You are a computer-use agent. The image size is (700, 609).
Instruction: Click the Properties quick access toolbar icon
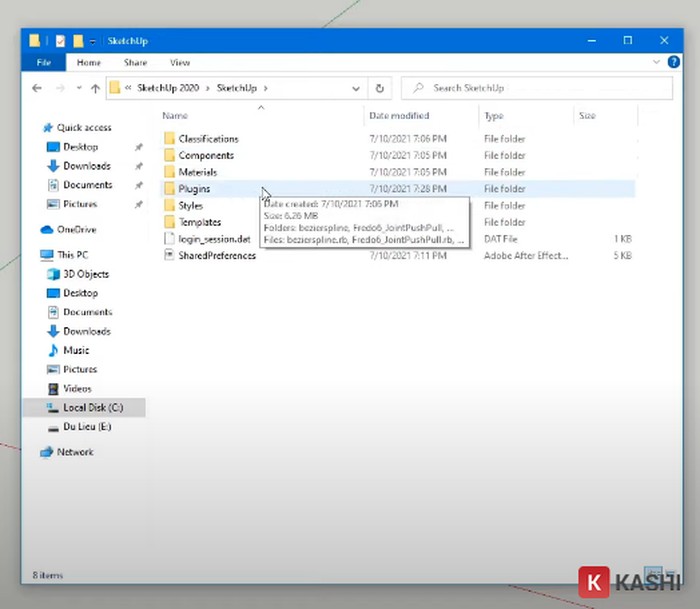pyautogui.click(x=60, y=41)
